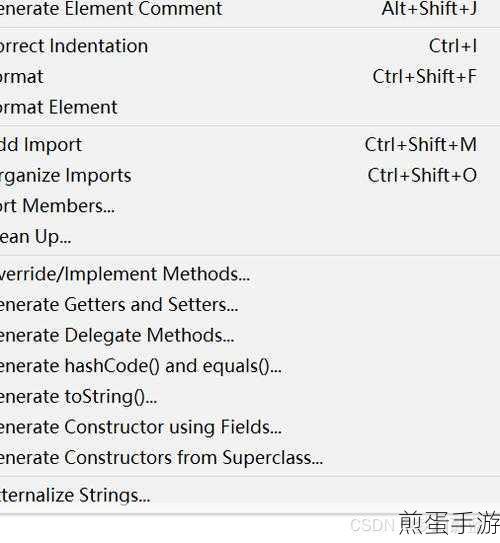Click the Ctrl+Shift+F shortcut label

point(425,77)
